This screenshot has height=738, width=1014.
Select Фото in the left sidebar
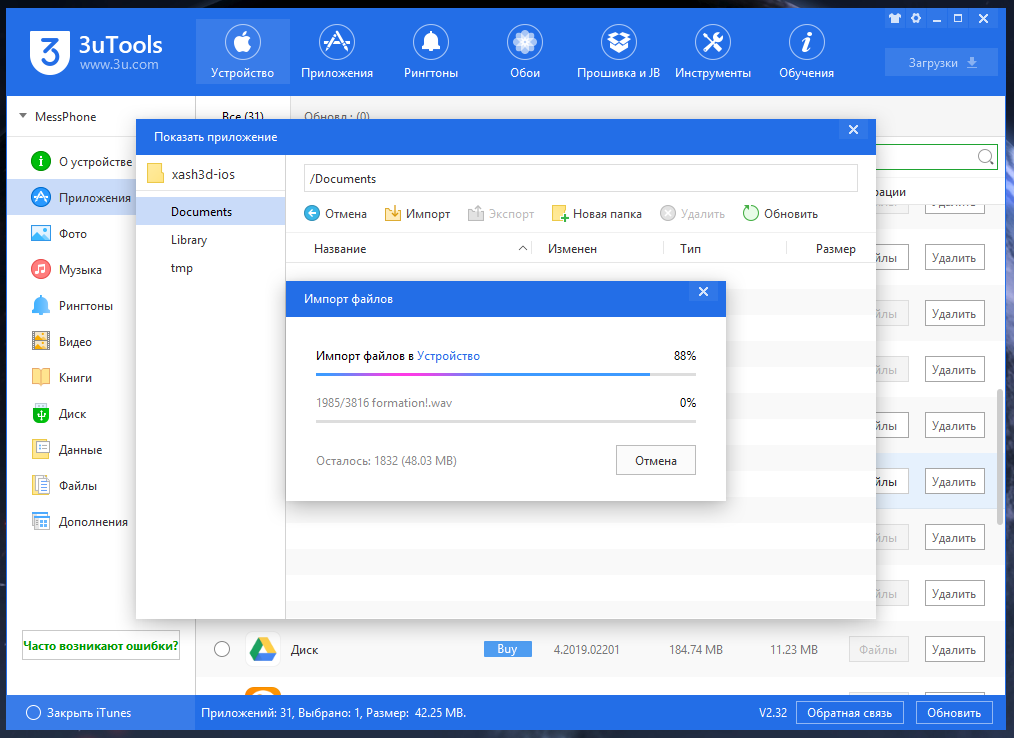click(x=72, y=234)
